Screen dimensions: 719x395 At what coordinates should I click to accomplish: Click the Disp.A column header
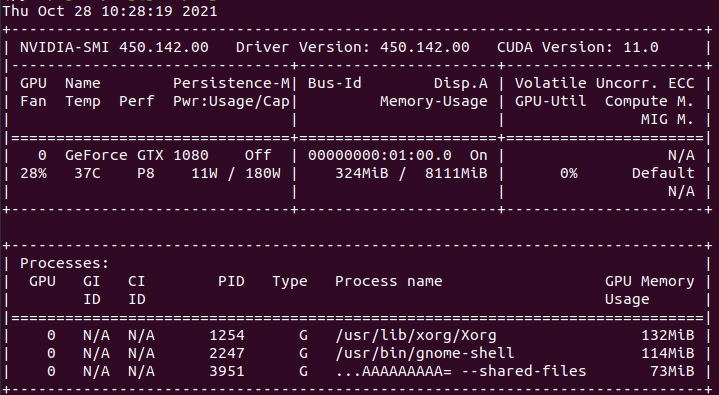pyautogui.click(x=461, y=84)
